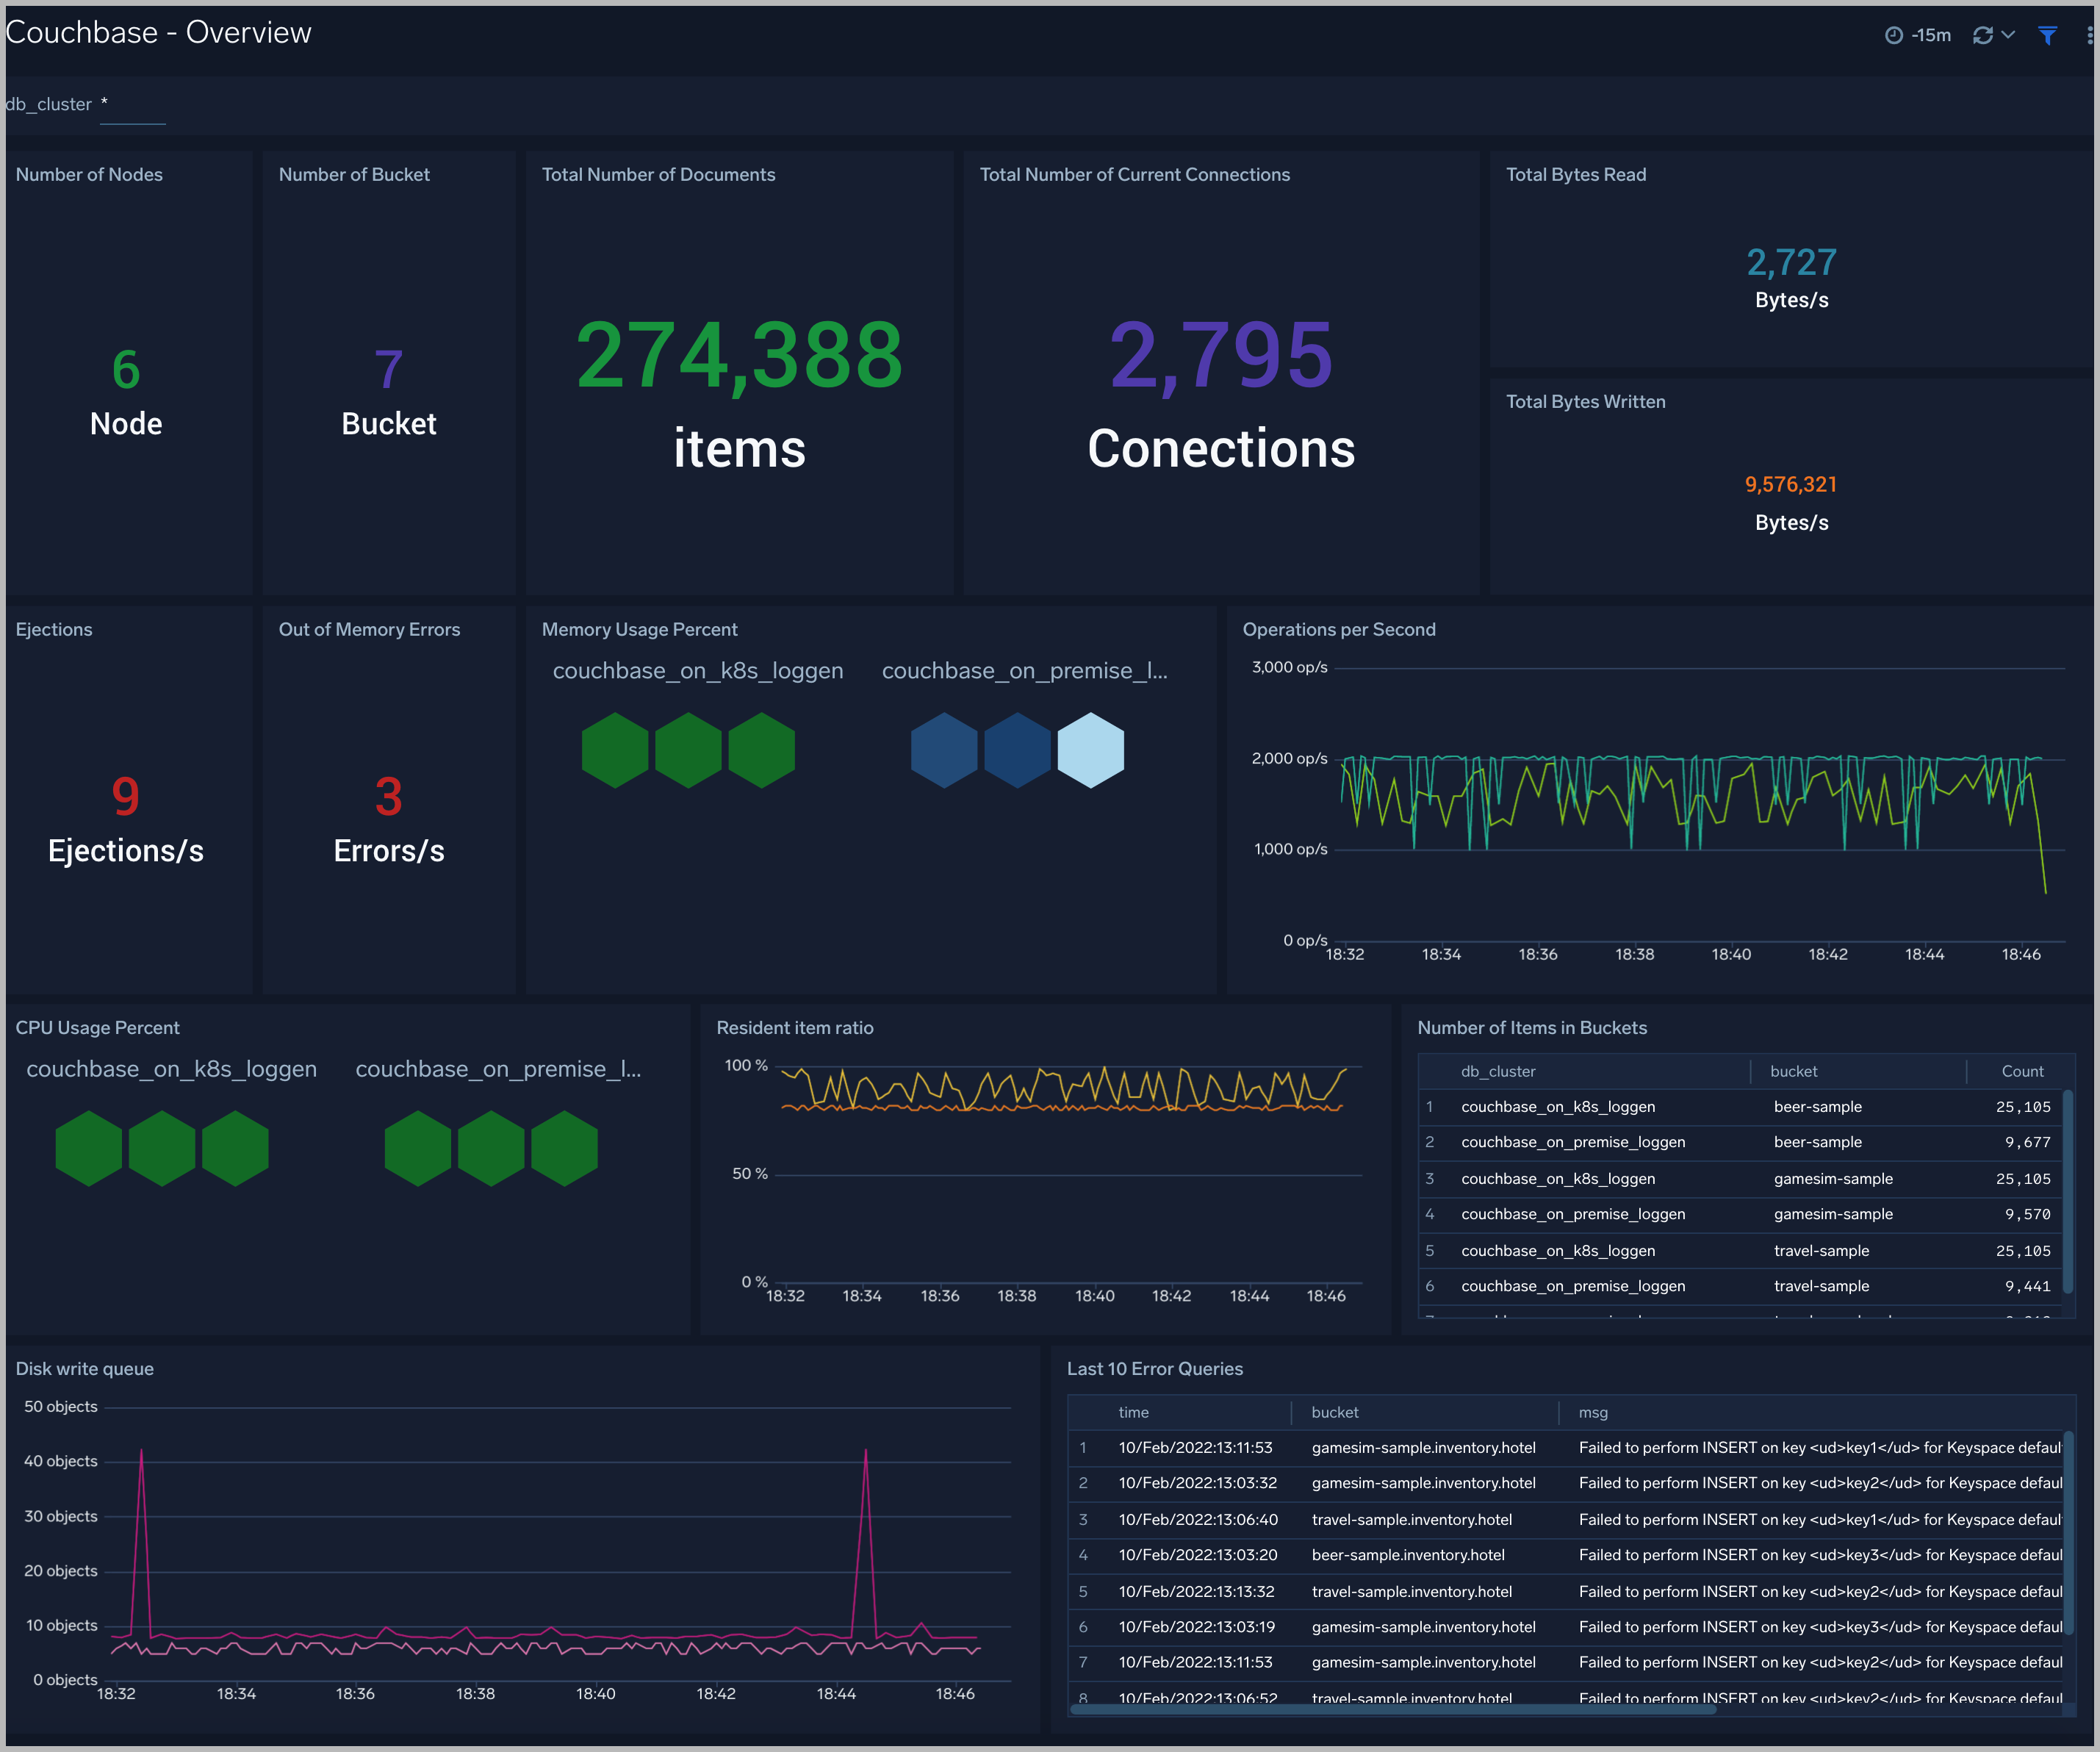Click row 3 travel-sample.inventory.hotel error query
This screenshot has height=1752, width=2100.
(x=1412, y=1519)
